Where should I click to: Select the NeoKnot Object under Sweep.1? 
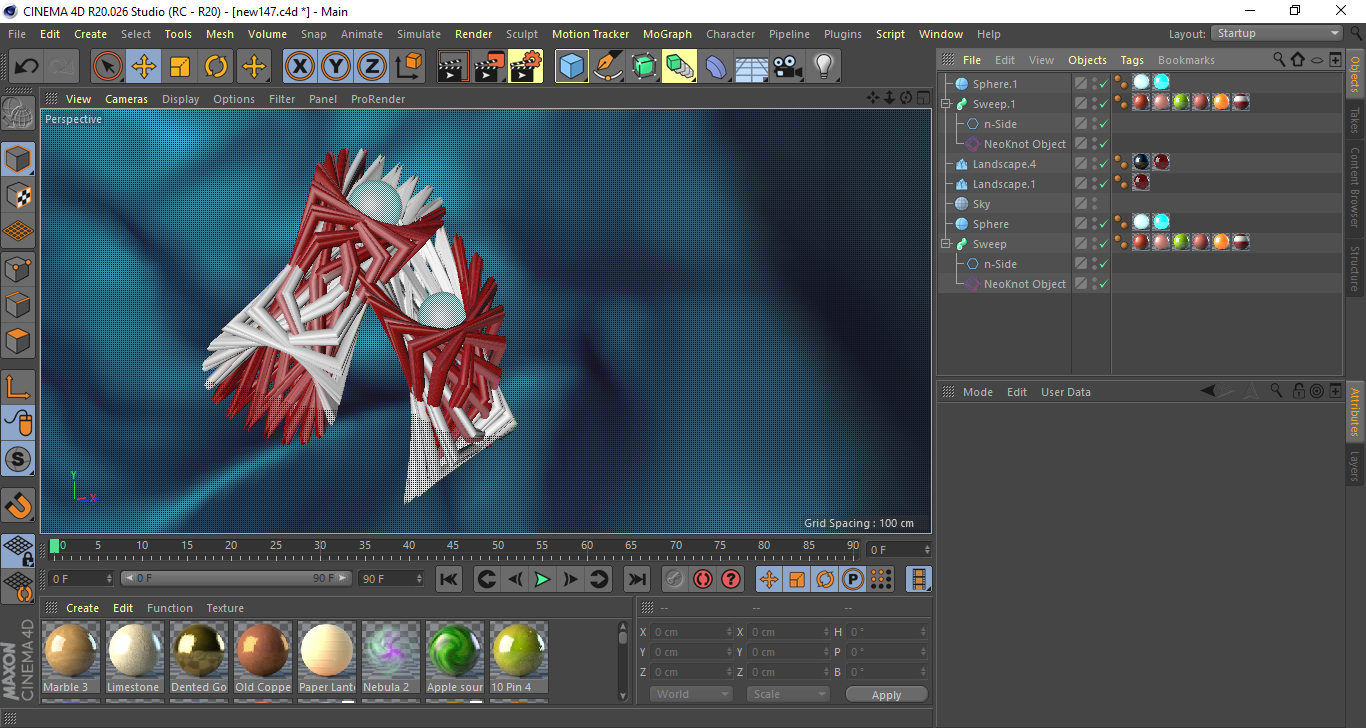coord(1024,144)
